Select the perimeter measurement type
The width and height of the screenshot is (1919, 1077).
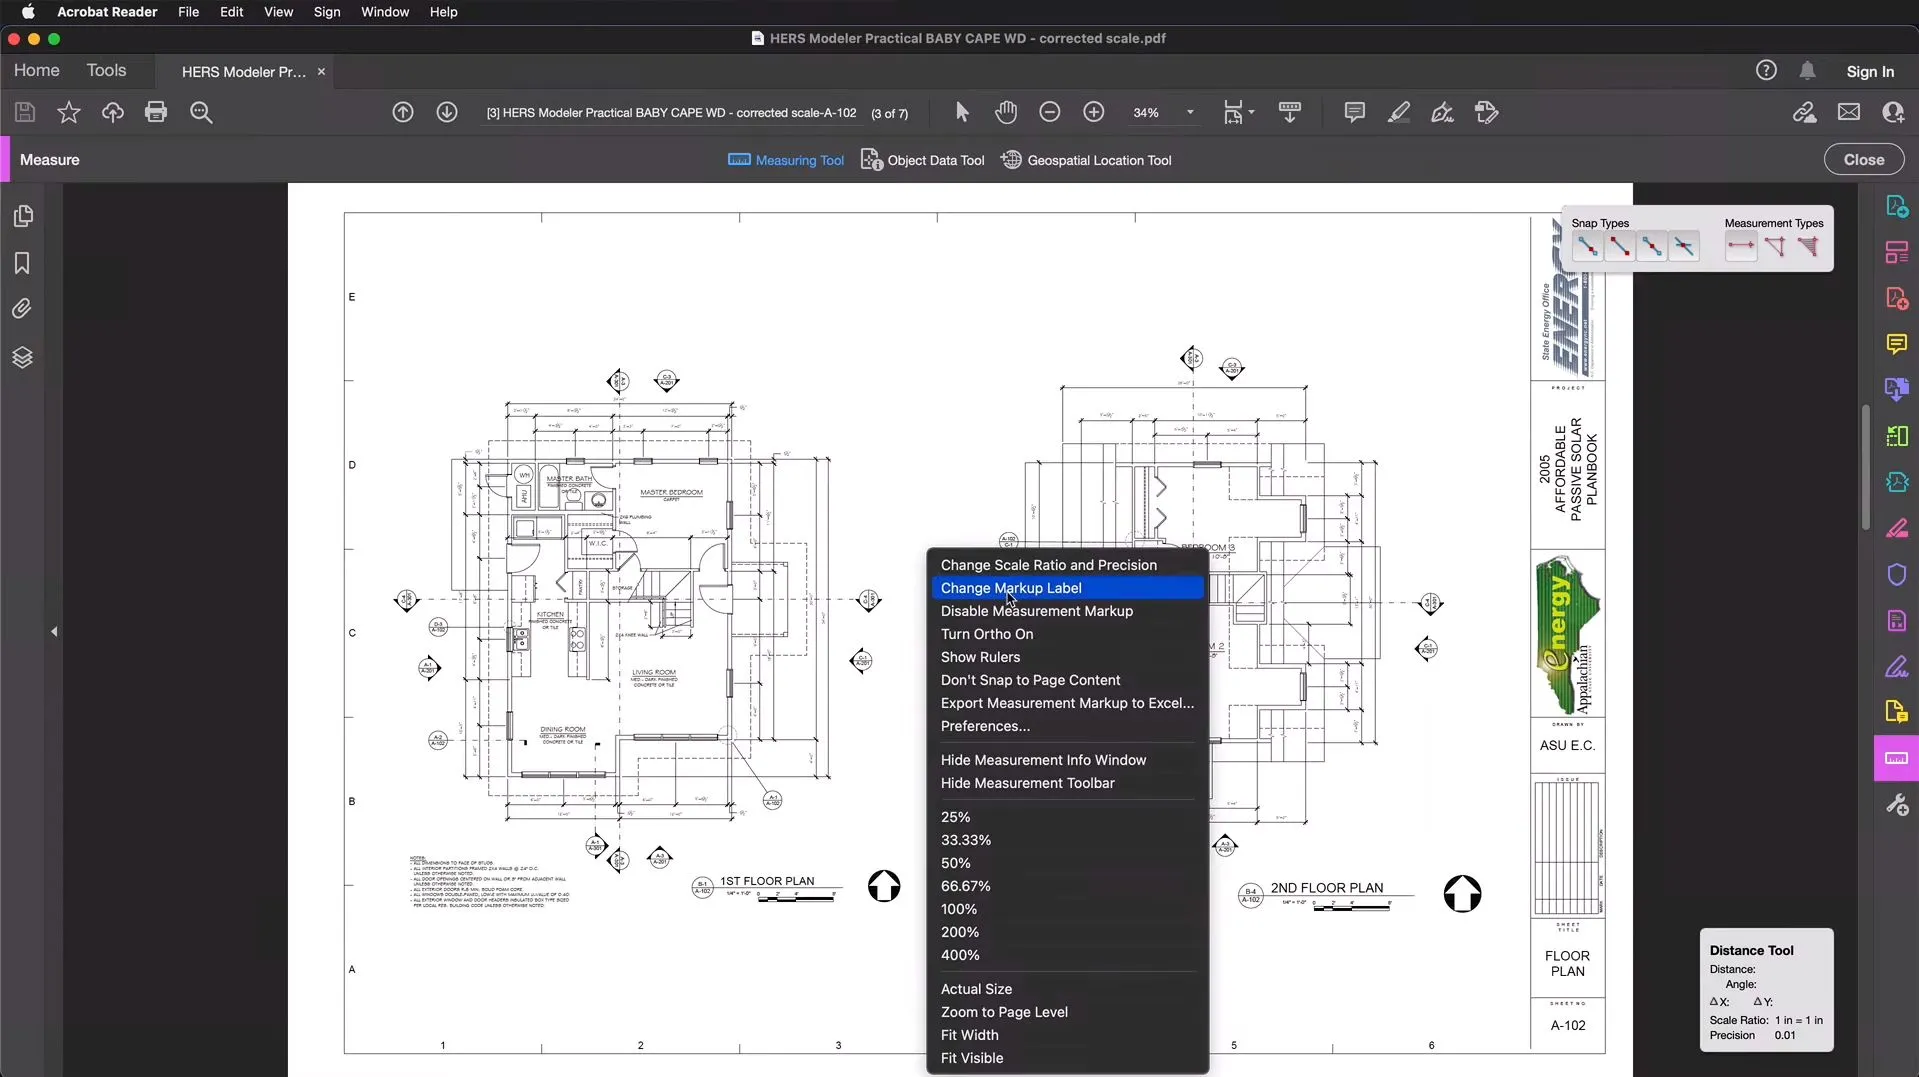point(1777,247)
